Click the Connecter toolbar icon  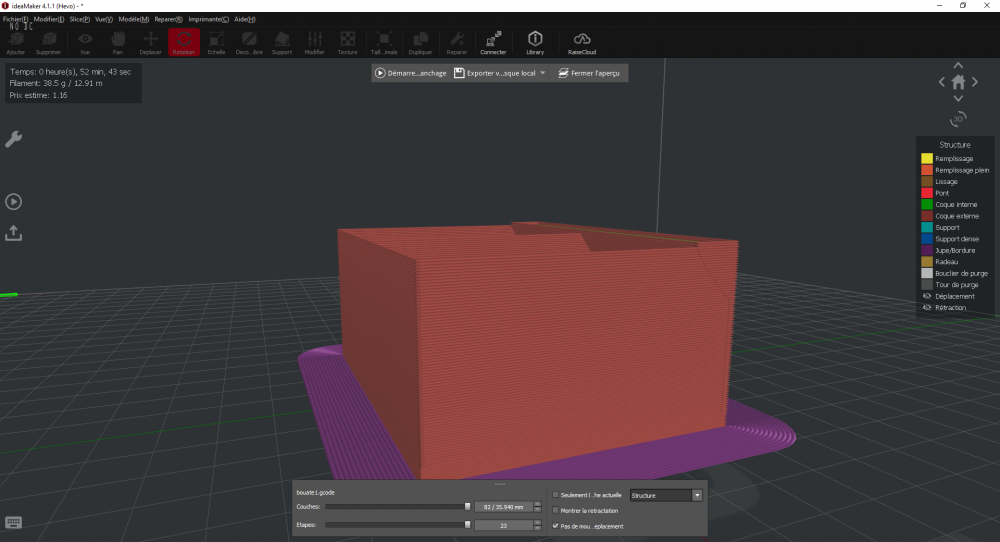click(x=493, y=43)
